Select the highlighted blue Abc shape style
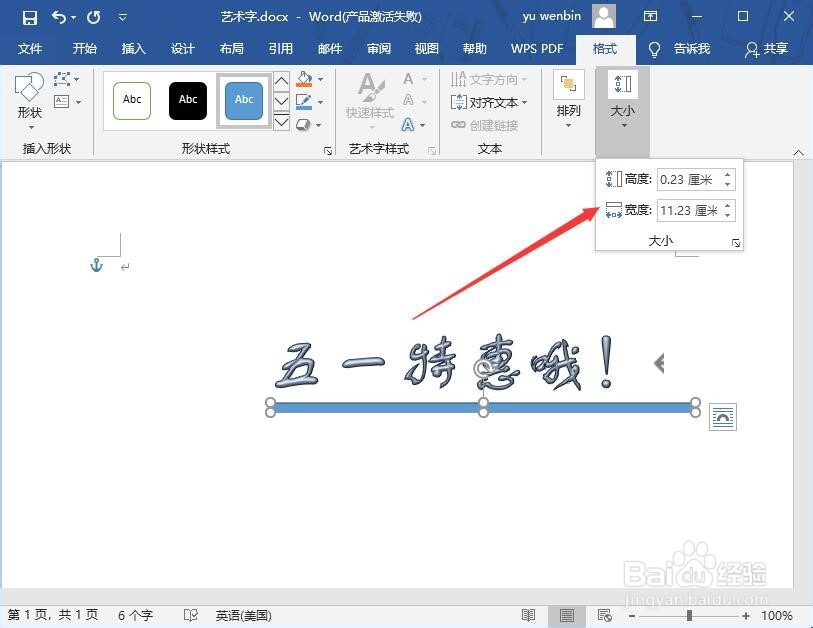The image size is (813, 628). point(243,100)
